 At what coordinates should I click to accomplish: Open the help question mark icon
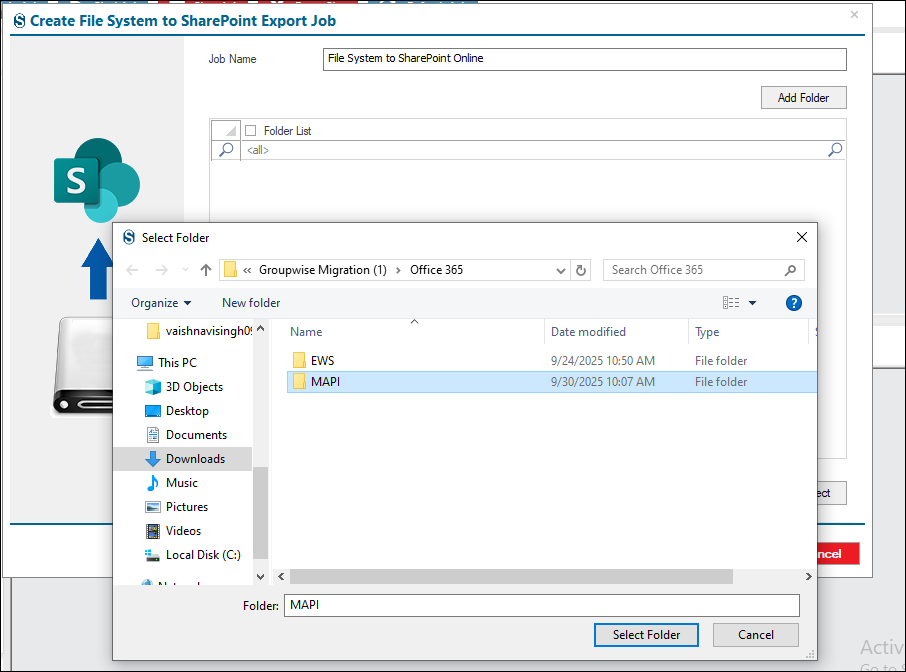[793, 303]
